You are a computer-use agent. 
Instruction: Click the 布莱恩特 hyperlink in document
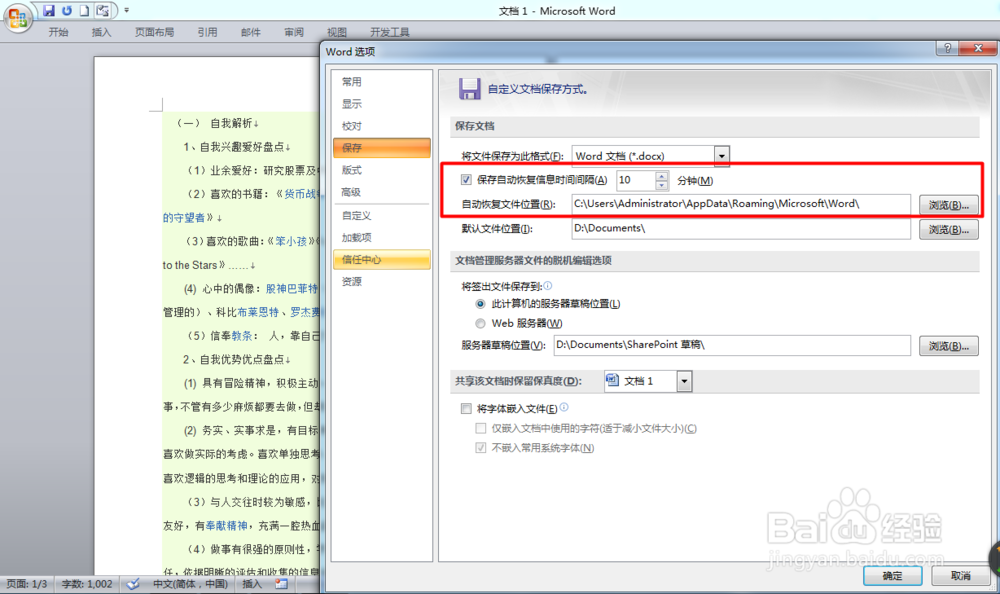pos(258,312)
